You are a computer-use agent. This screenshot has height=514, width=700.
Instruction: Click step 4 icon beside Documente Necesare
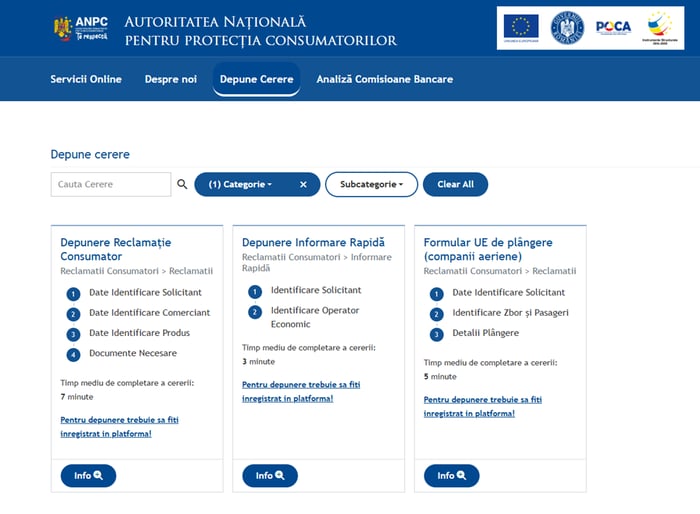[73, 355]
